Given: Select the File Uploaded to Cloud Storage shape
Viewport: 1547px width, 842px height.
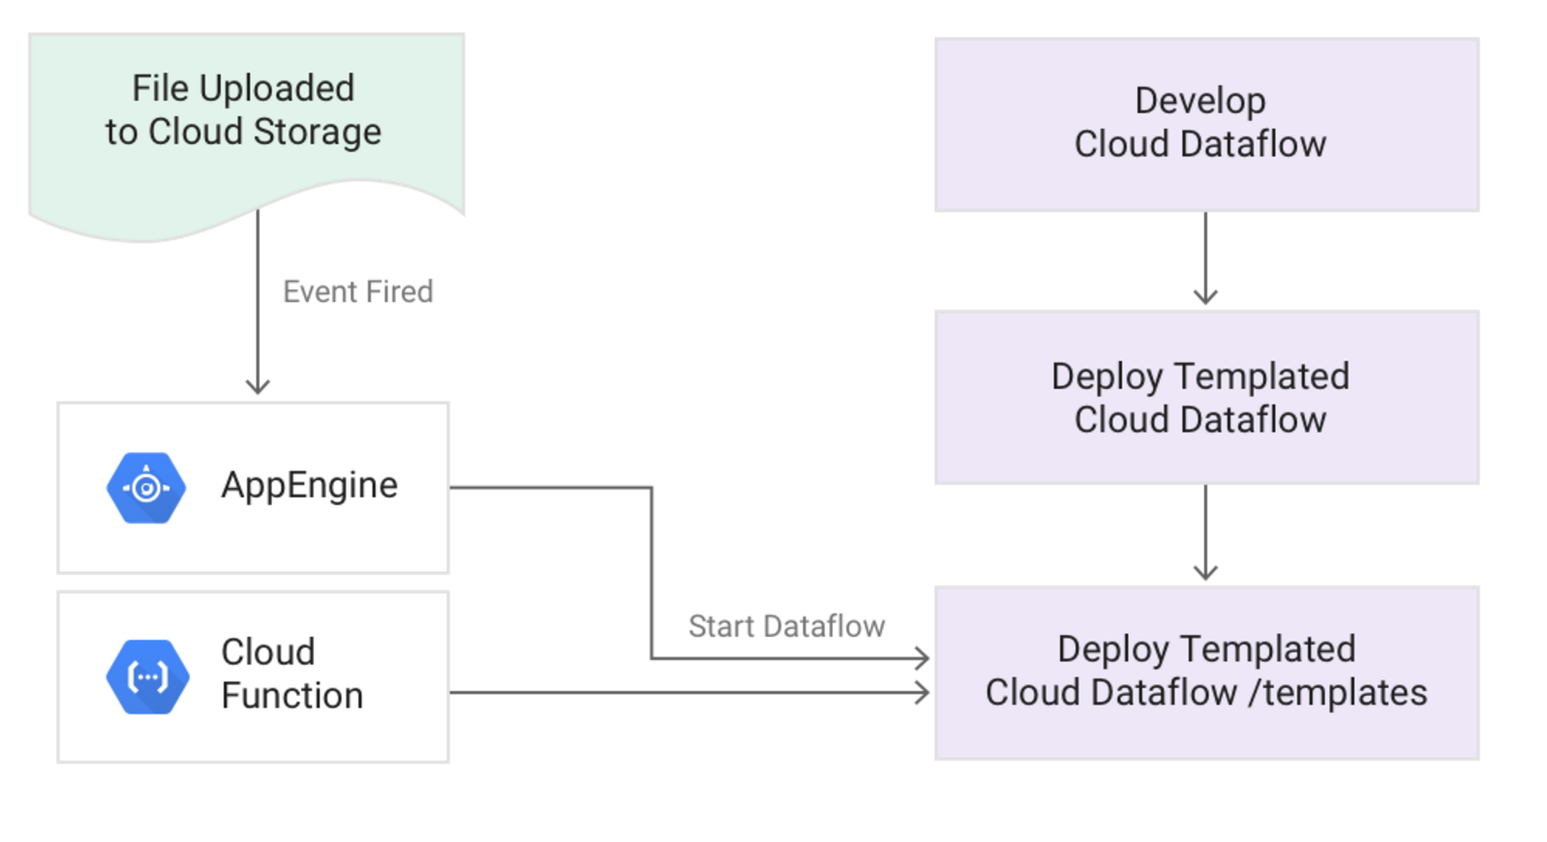Looking at the screenshot, I should pyautogui.click(x=246, y=136).
